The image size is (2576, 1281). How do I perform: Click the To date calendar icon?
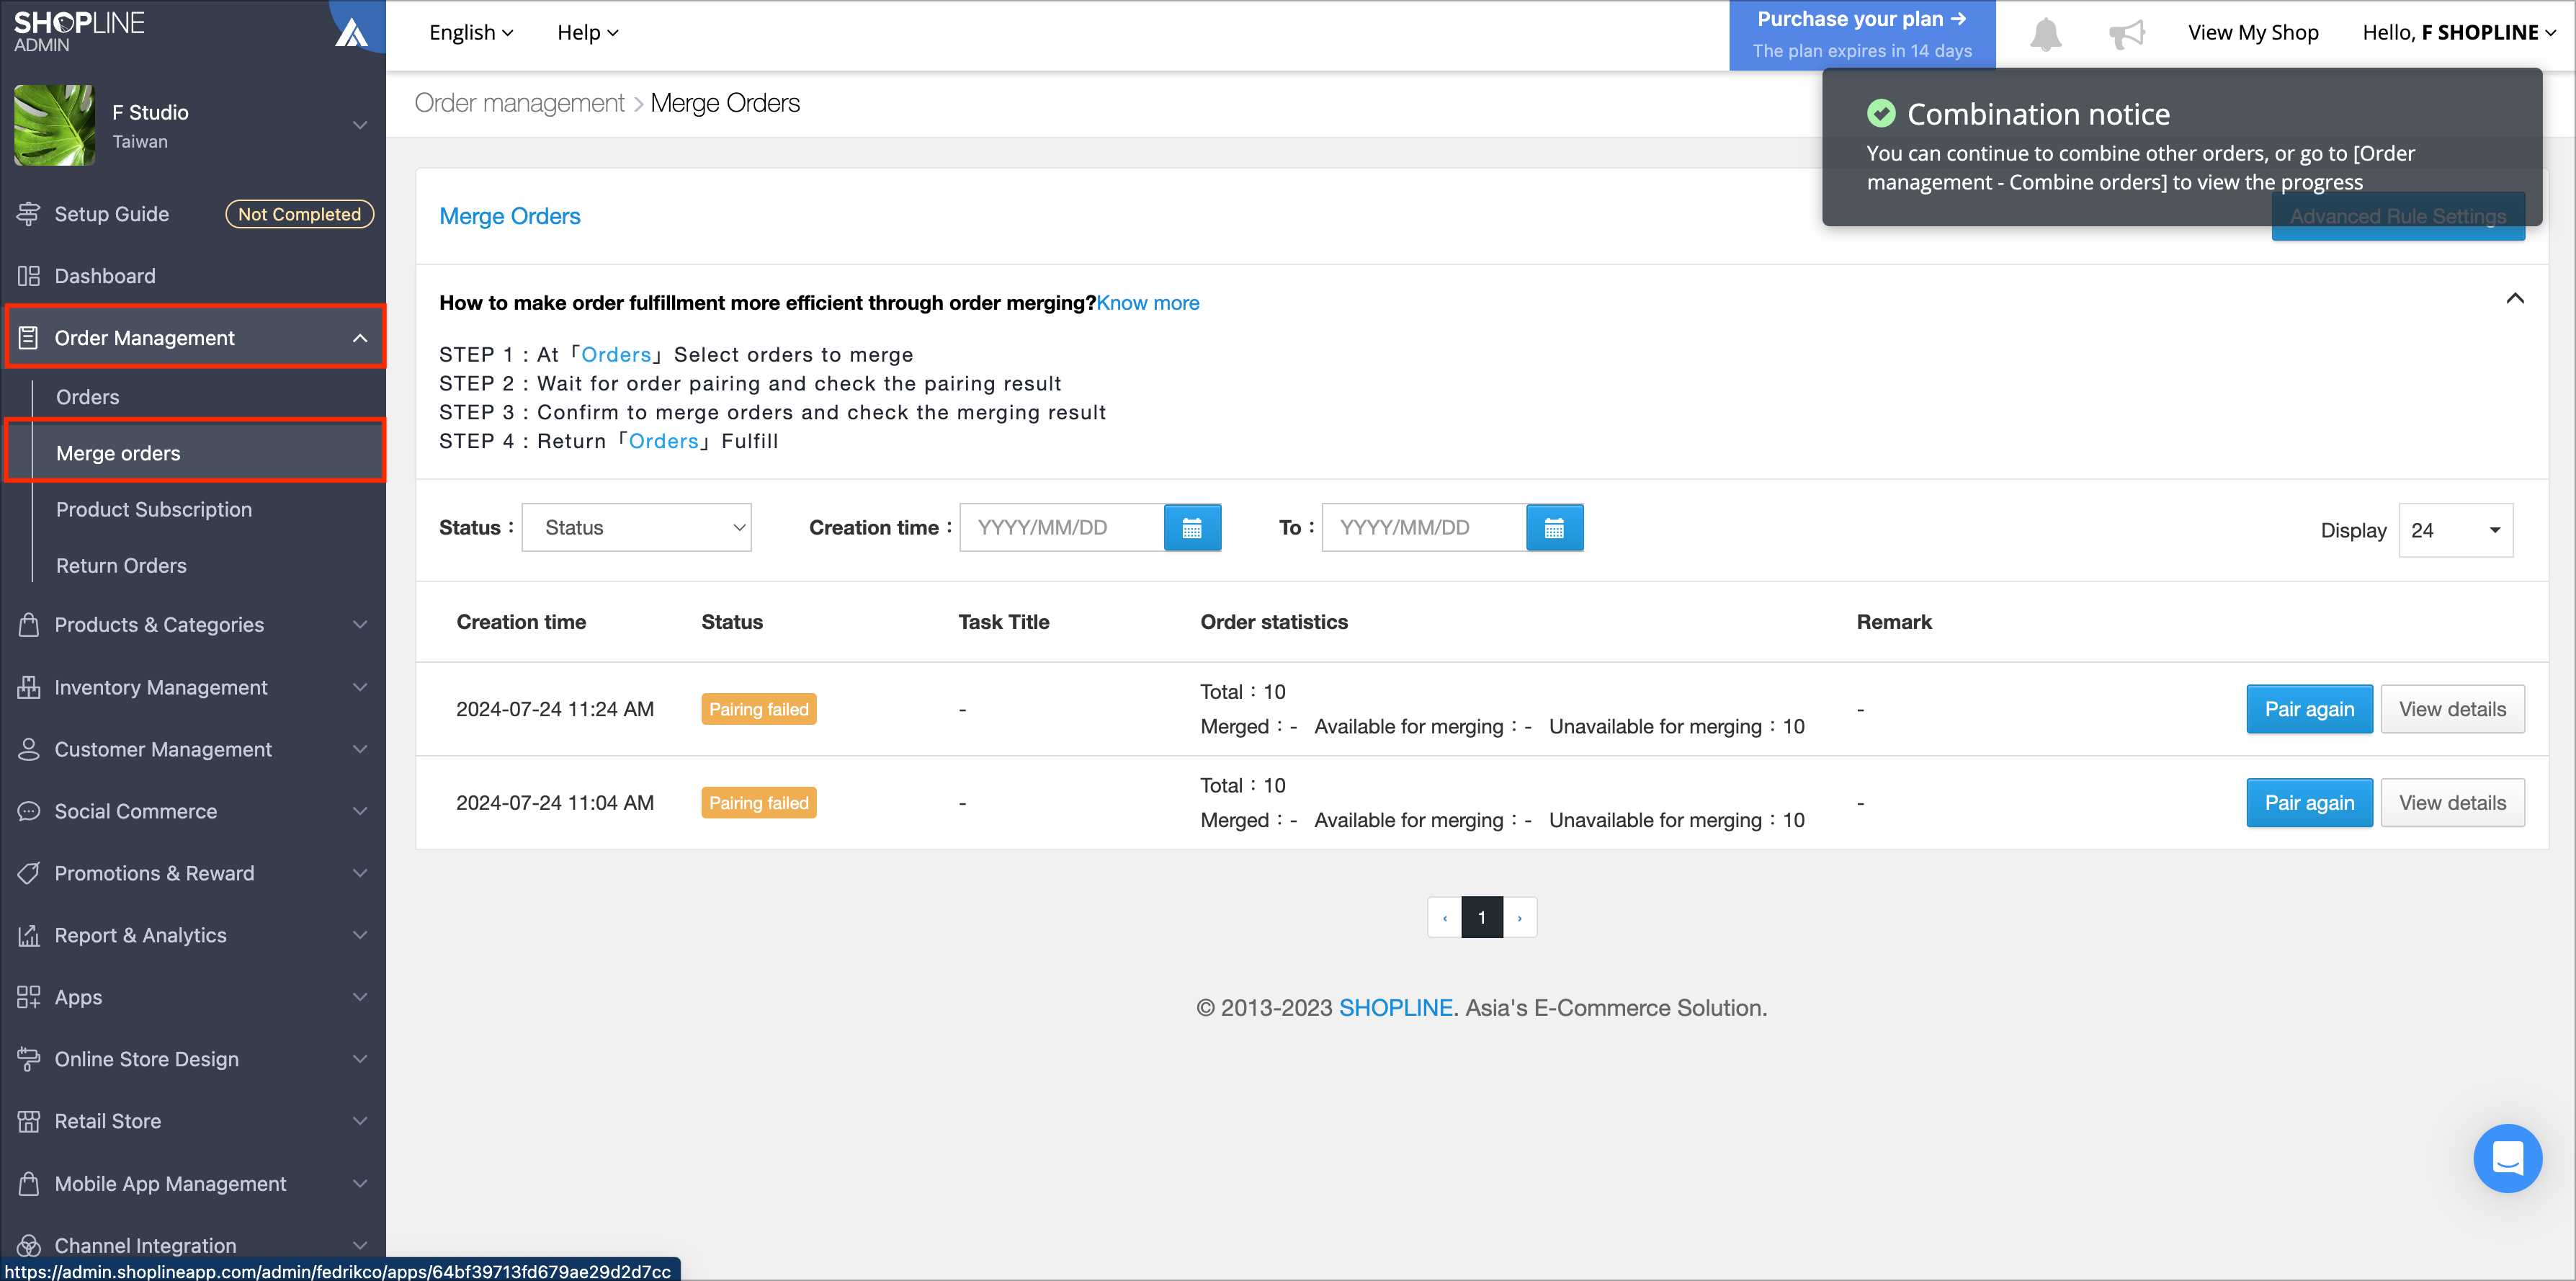point(1554,528)
